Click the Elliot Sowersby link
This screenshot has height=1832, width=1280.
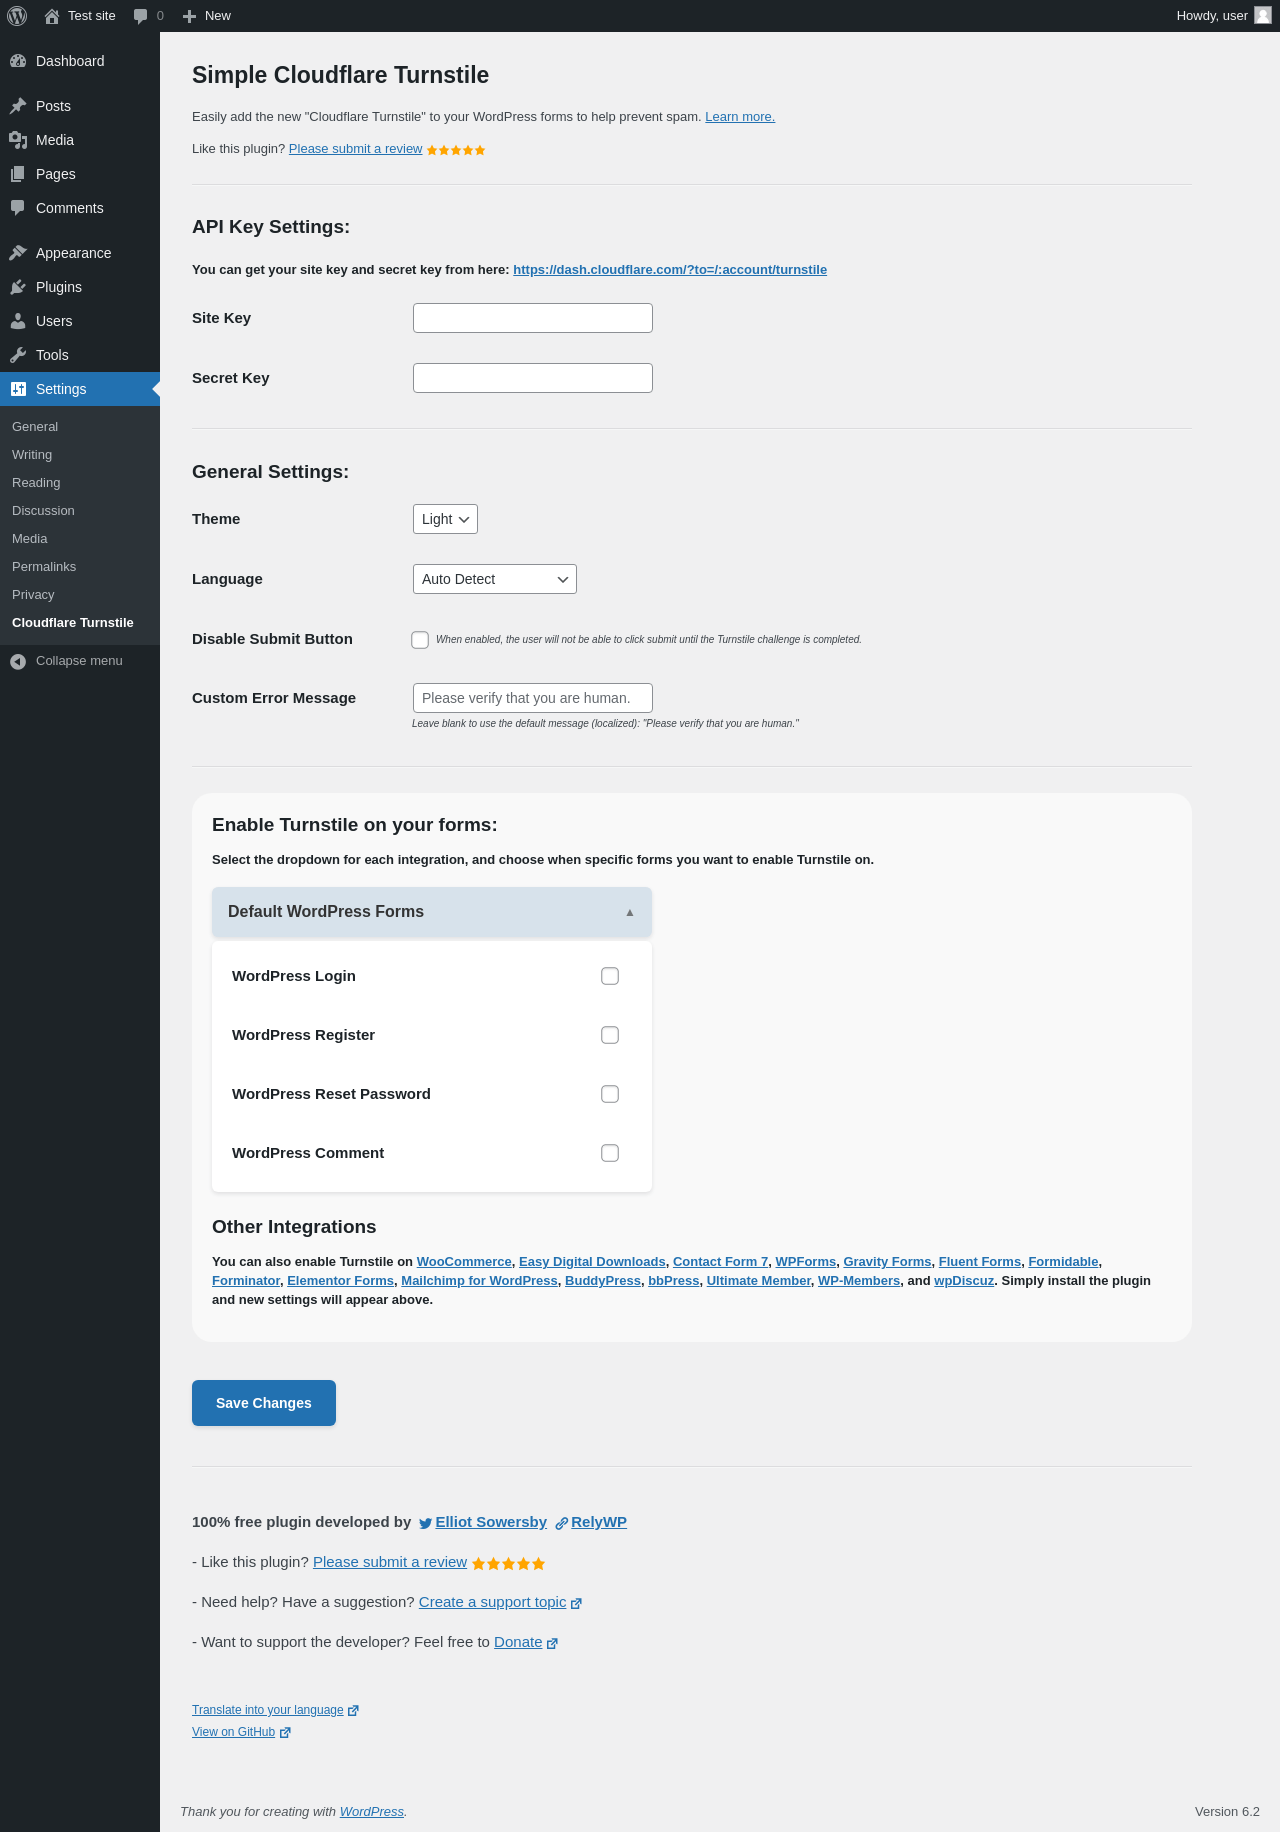coord(491,1522)
